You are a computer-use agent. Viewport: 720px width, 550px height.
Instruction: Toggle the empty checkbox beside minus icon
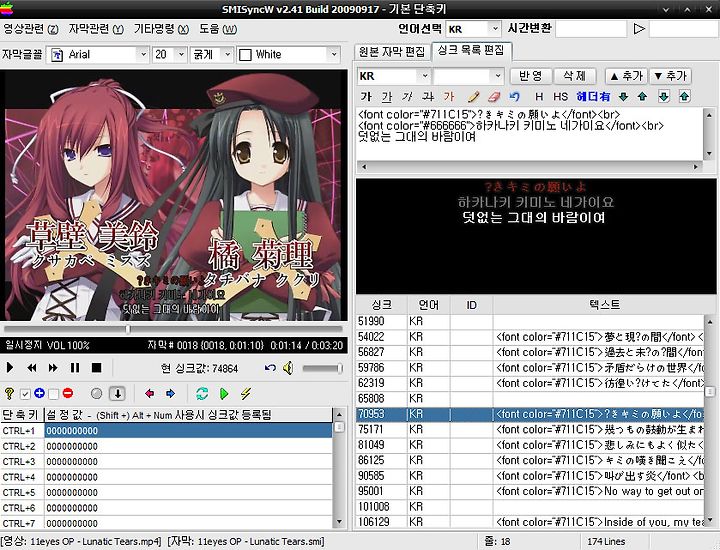54,394
